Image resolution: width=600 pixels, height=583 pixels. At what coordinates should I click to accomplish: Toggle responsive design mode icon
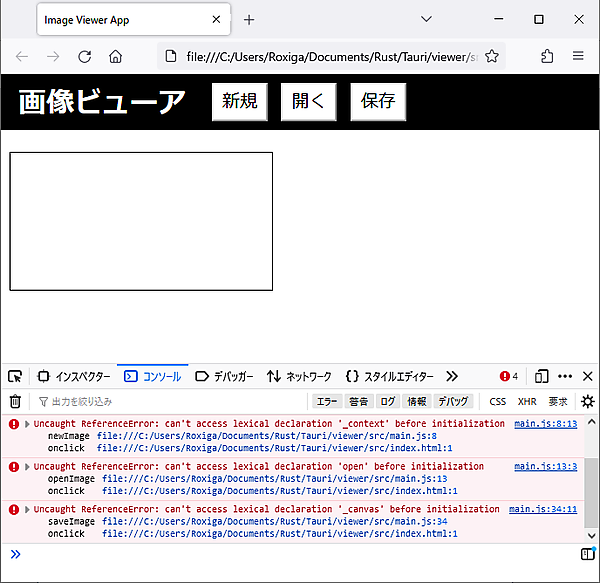point(541,377)
